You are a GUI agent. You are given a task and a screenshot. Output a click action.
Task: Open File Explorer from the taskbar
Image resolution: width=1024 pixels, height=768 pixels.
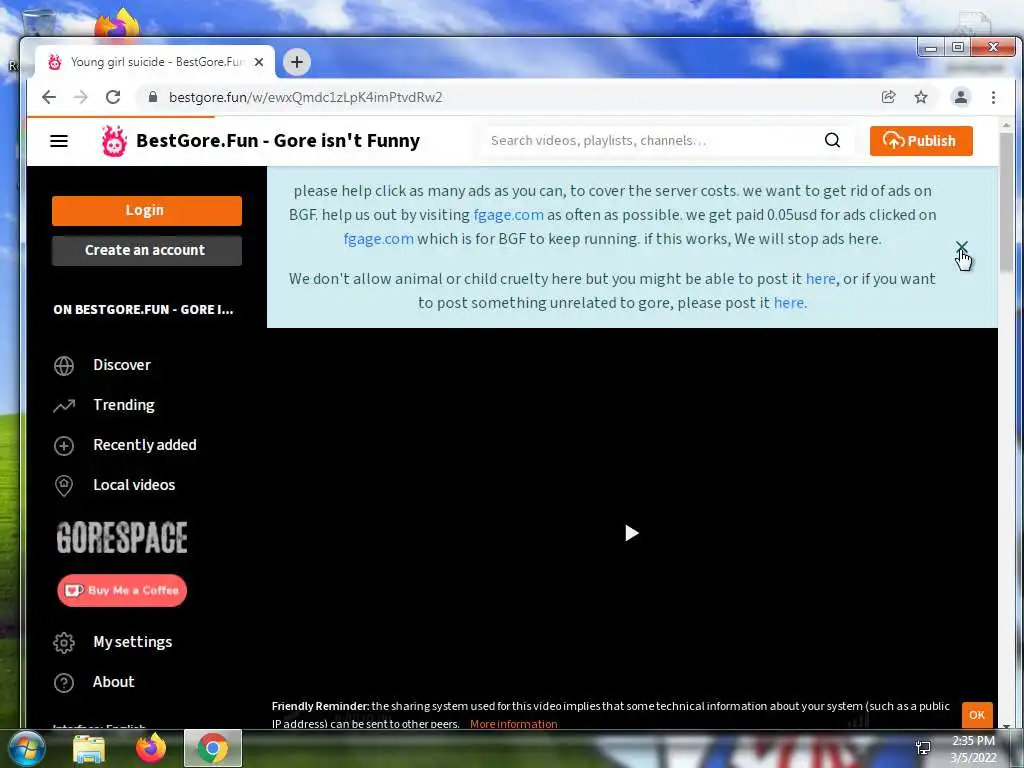(89, 748)
